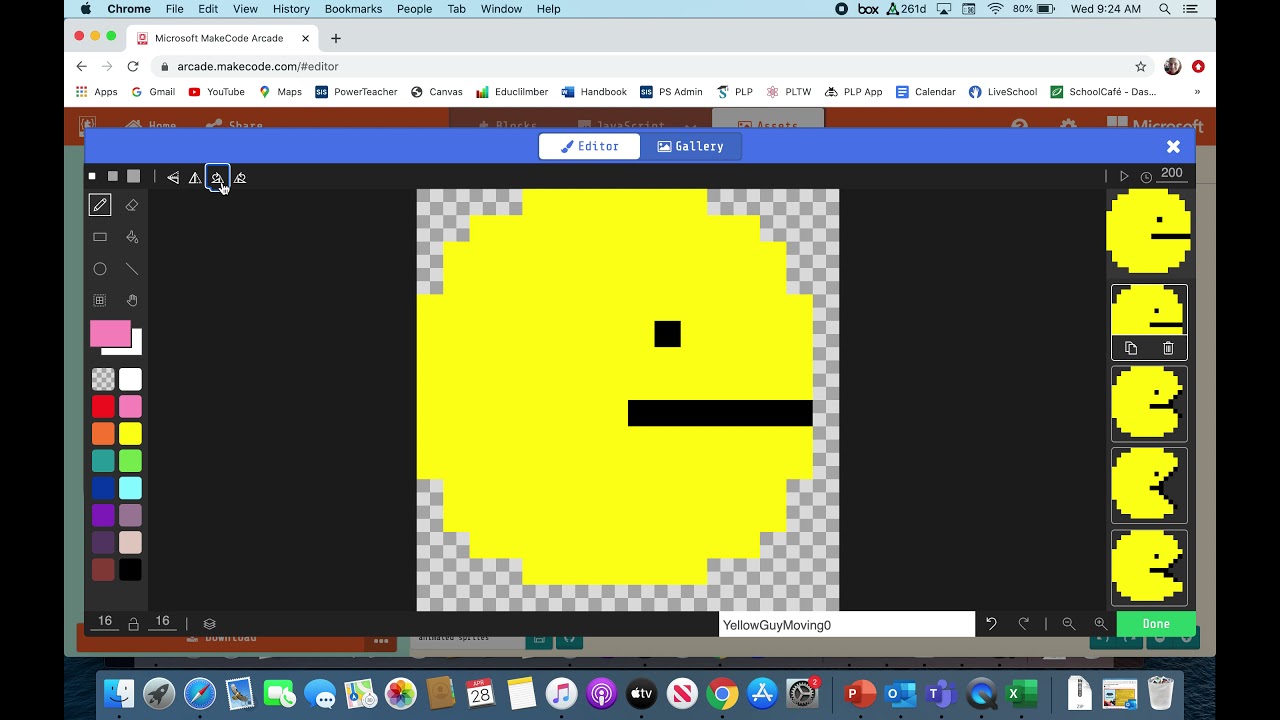
Task: Reload the current page
Action: coord(133,66)
